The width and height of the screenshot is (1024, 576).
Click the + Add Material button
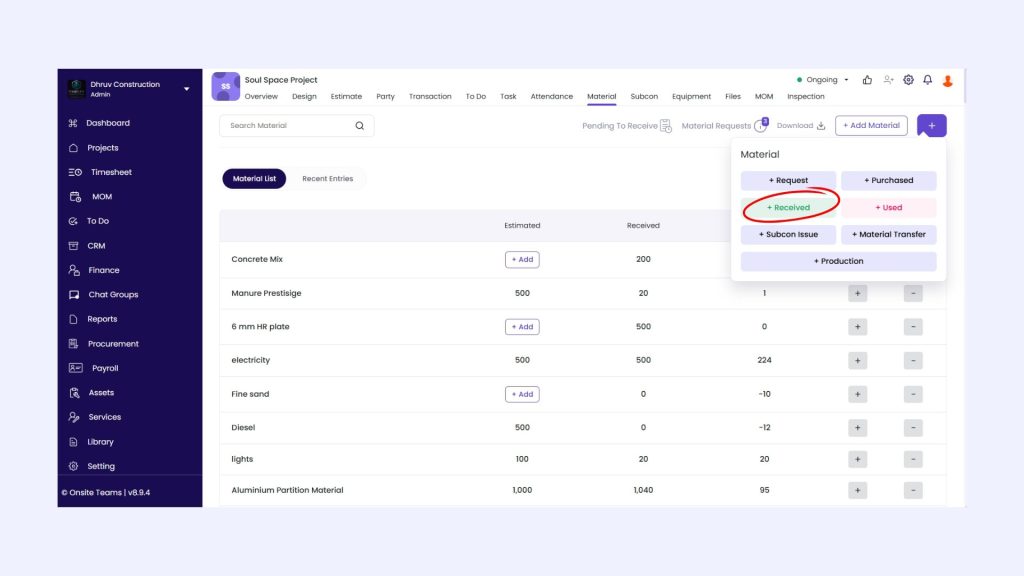(x=870, y=125)
